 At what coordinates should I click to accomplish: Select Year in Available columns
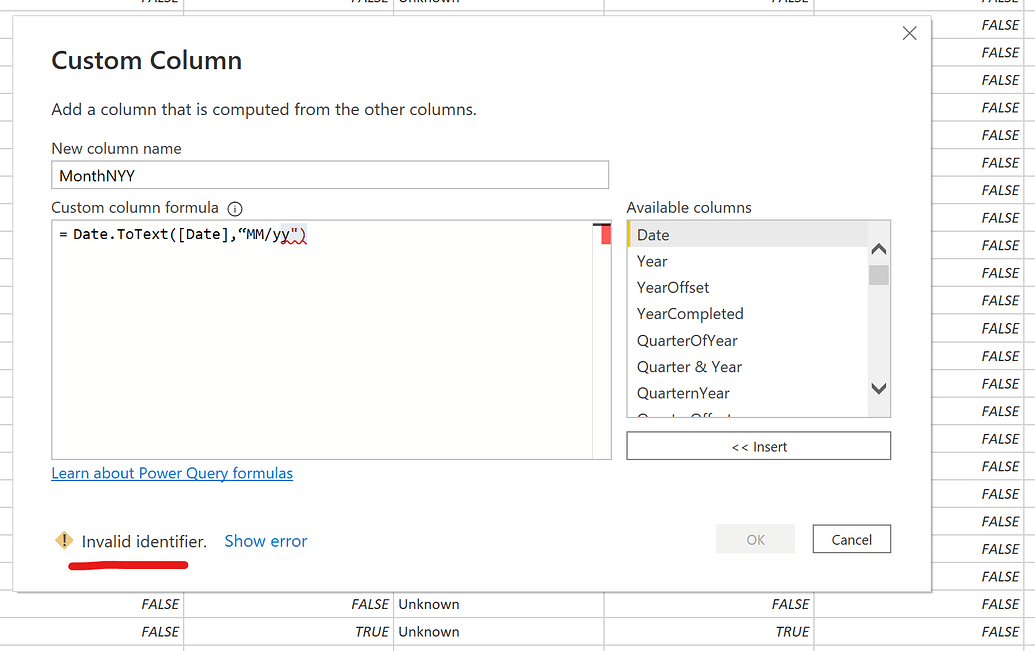(747, 261)
